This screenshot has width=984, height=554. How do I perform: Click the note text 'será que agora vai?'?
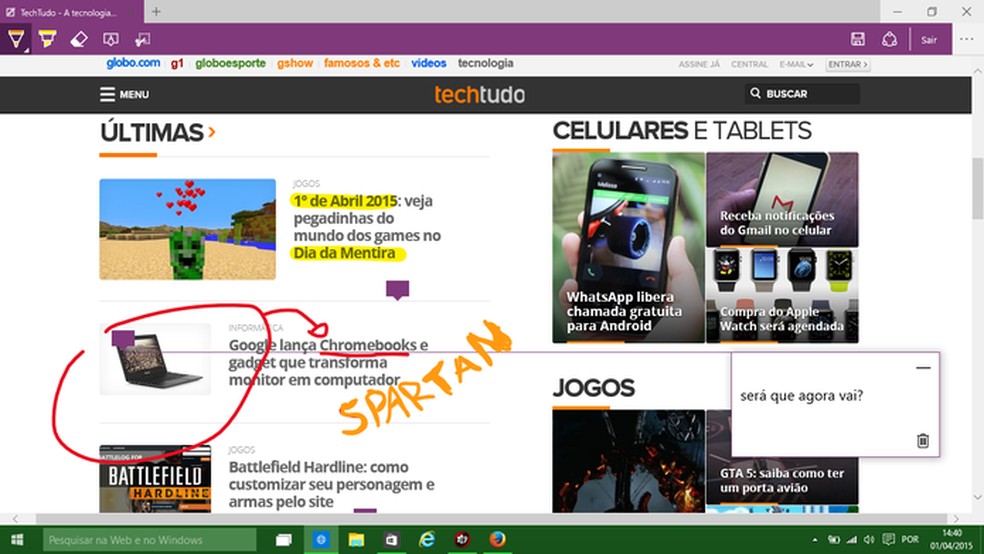[x=801, y=396]
